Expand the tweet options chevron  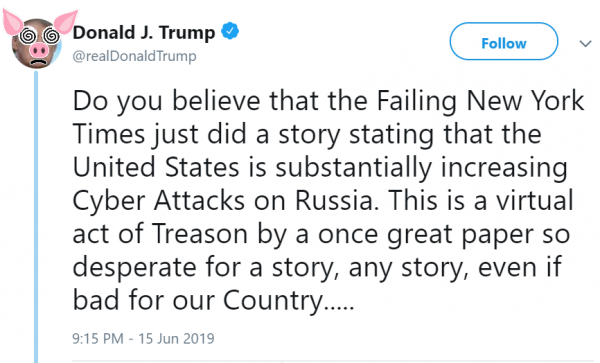click(x=585, y=44)
